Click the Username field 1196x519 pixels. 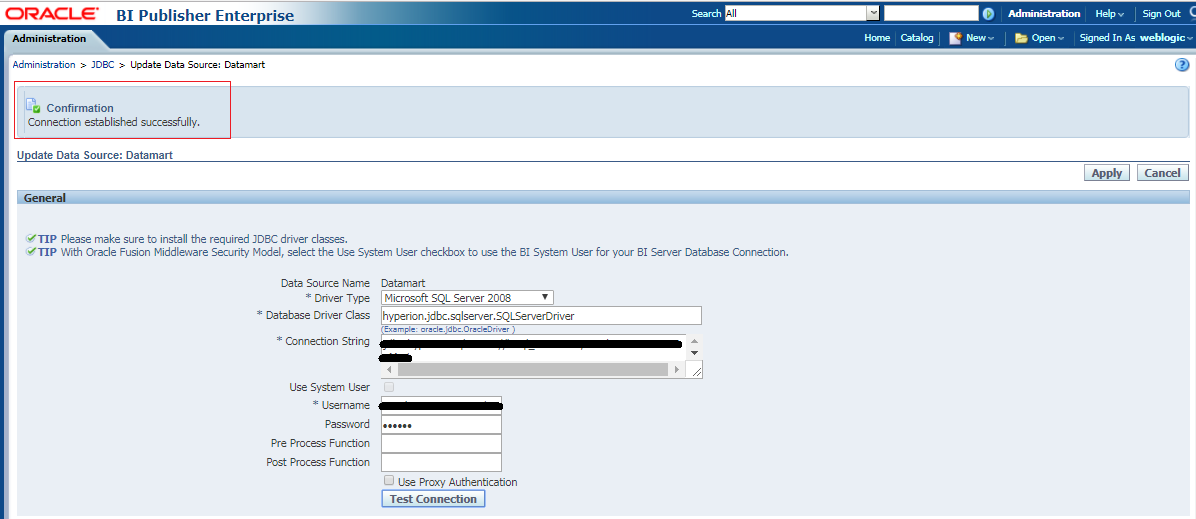coord(441,405)
